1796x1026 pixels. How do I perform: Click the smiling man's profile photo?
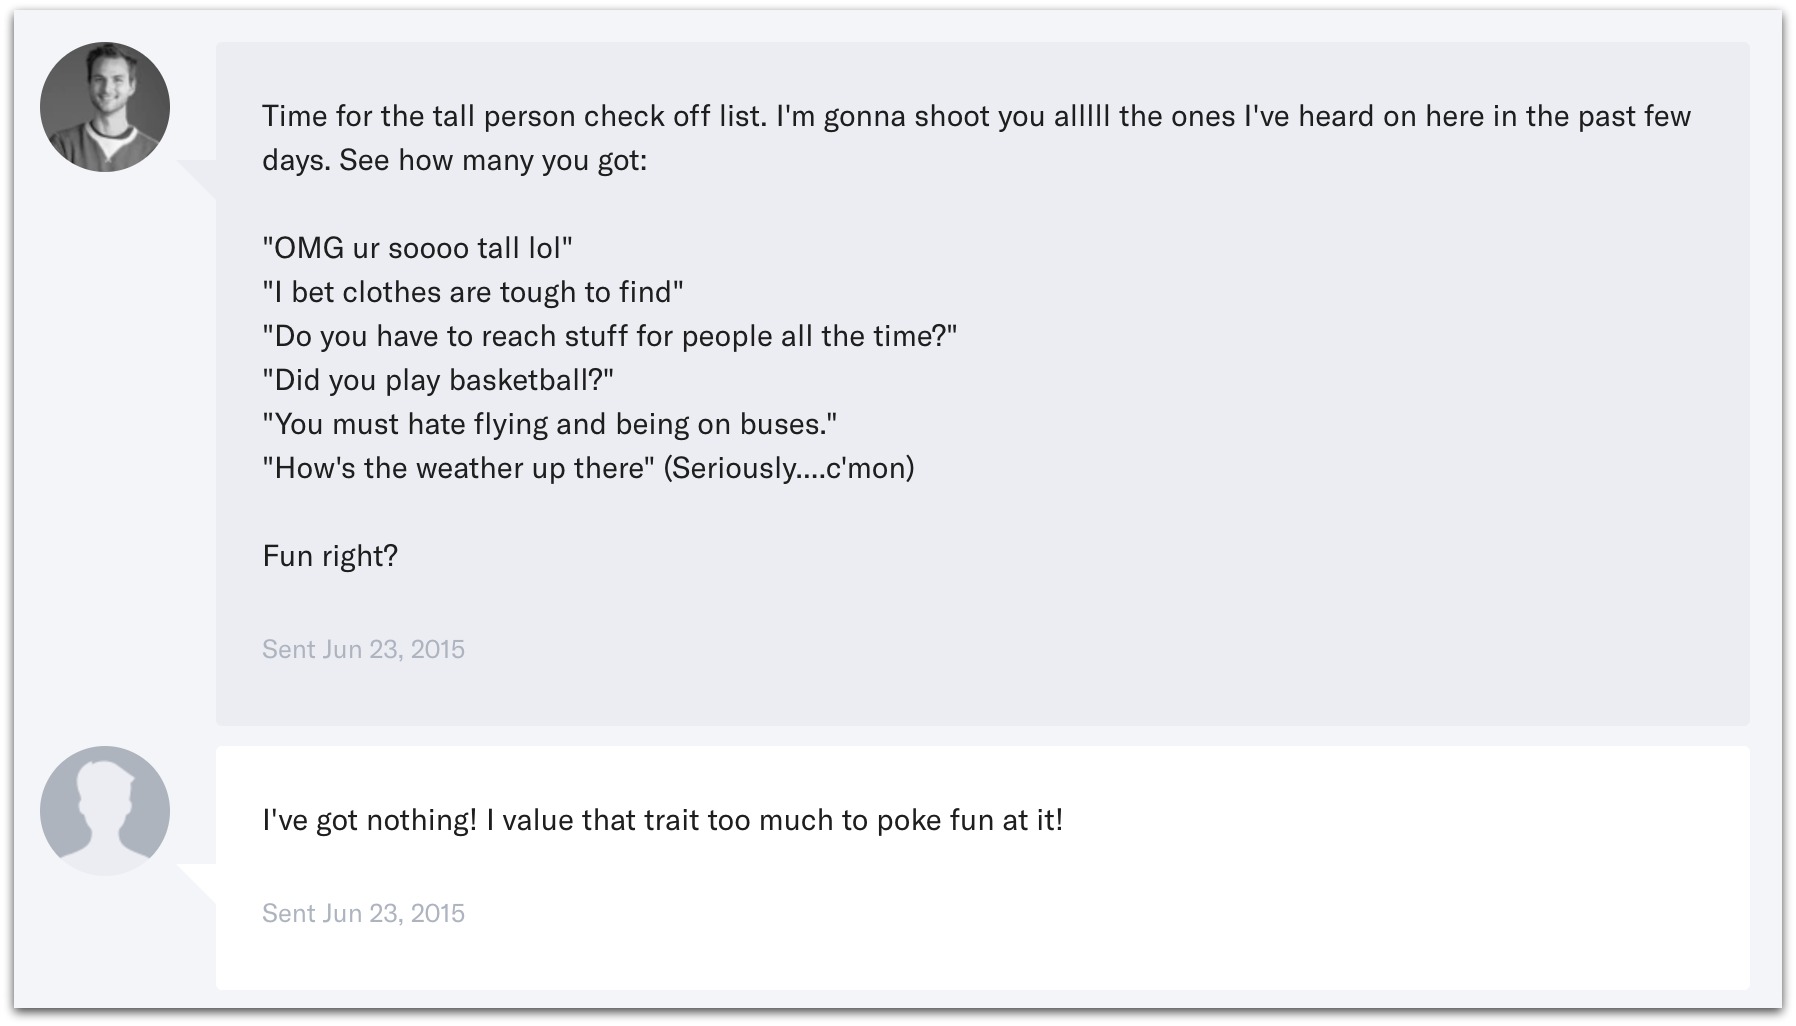(105, 107)
